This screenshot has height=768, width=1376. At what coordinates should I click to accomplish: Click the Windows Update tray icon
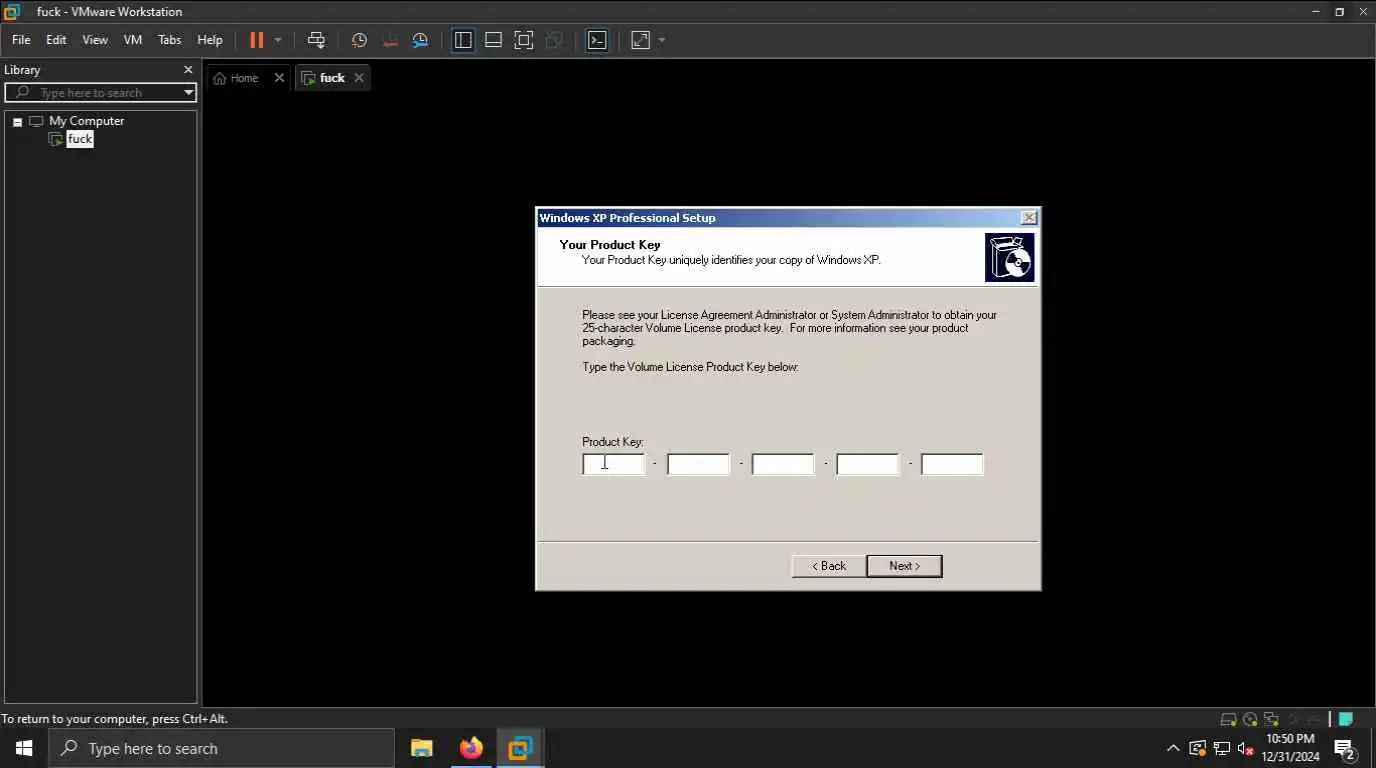1198,748
